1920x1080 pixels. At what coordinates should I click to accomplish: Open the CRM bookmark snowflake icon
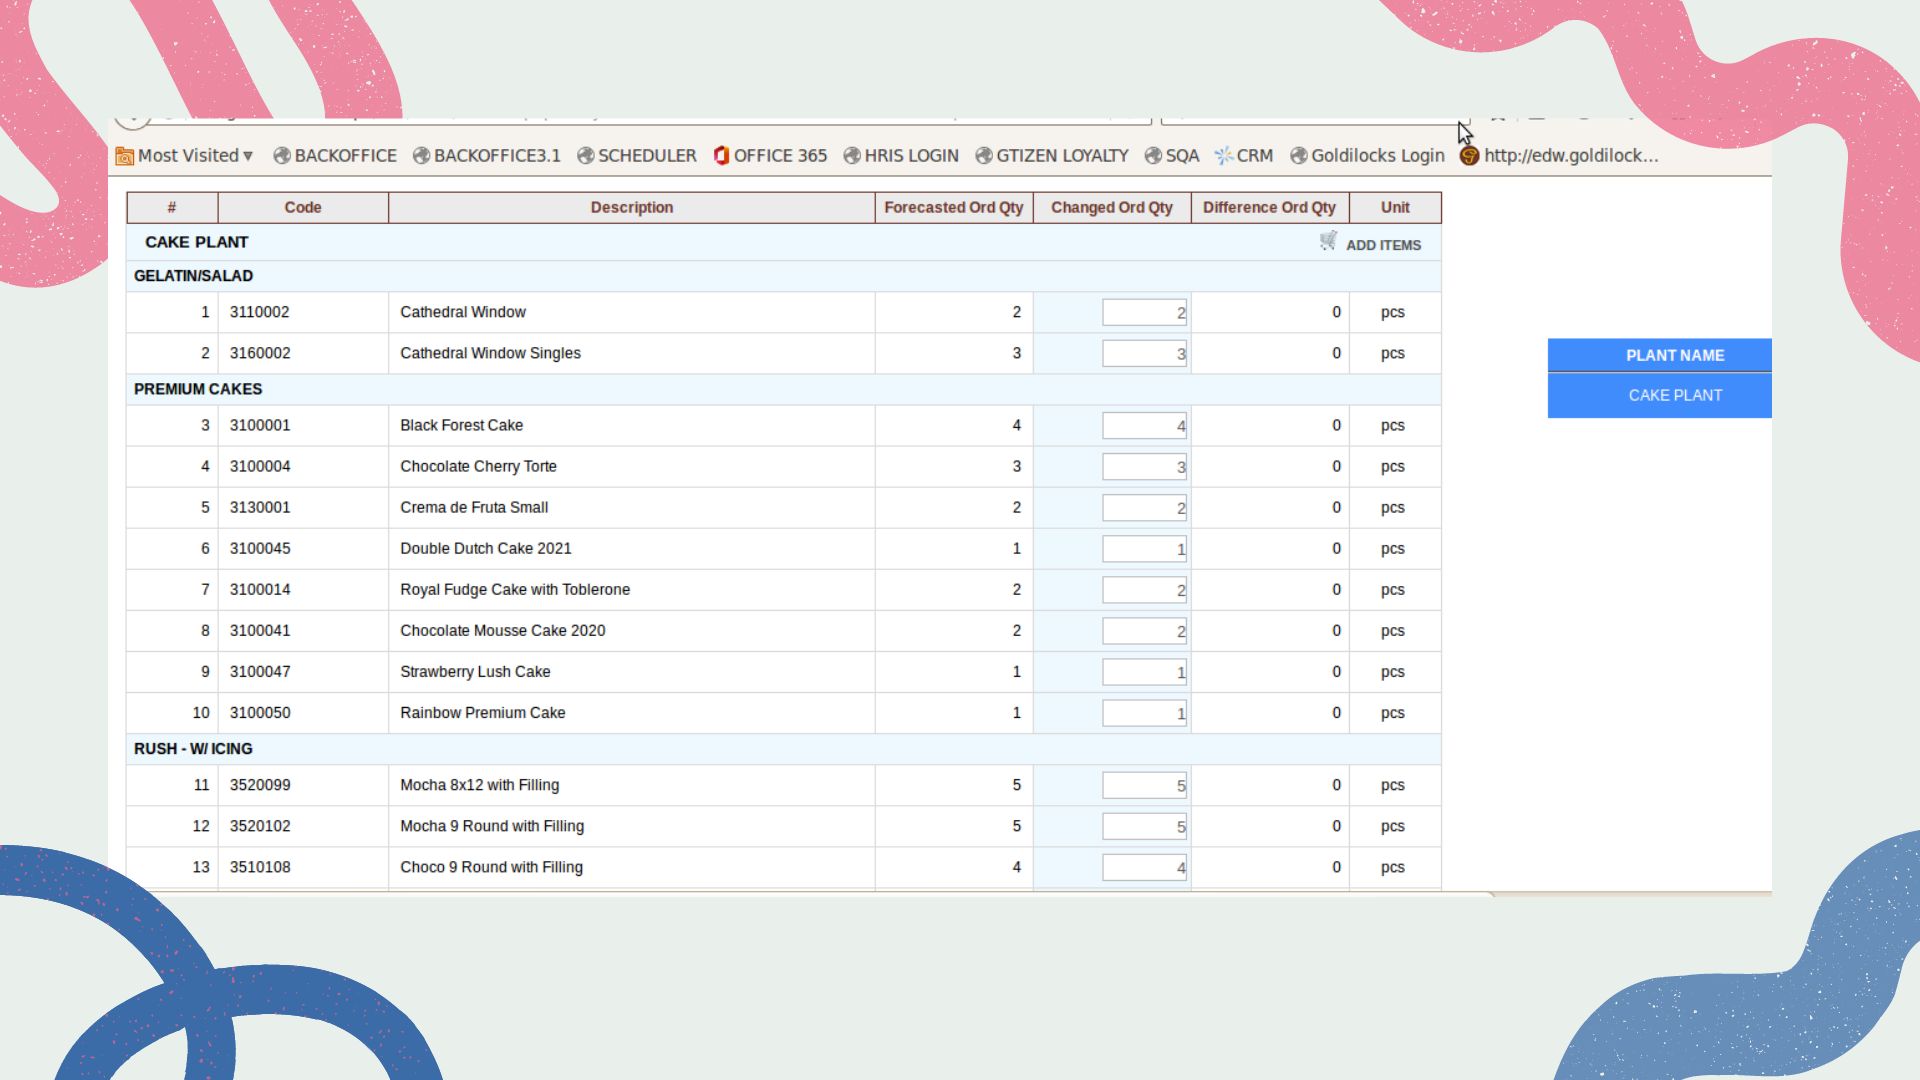tap(1223, 156)
